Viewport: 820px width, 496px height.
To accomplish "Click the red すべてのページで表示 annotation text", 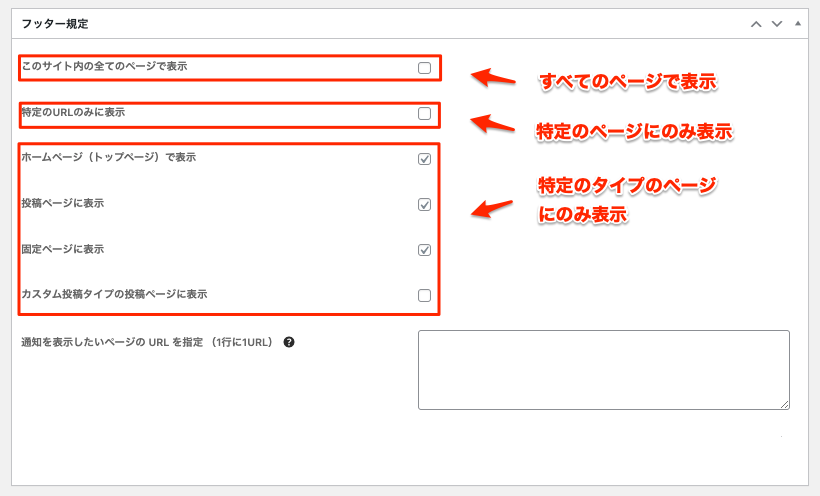I will [628, 82].
